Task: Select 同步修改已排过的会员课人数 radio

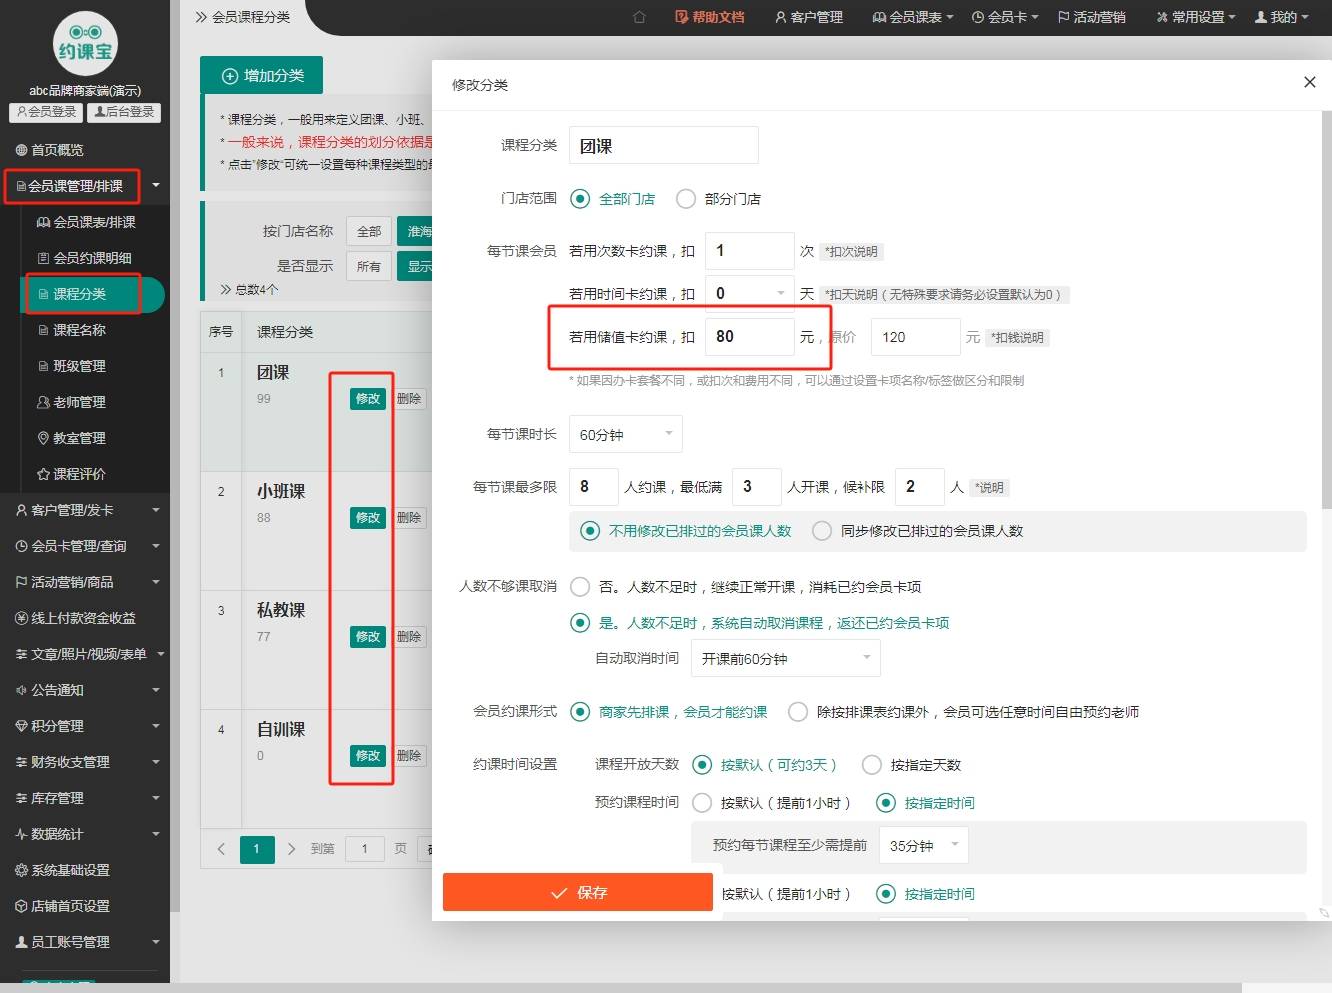Action: click(x=918, y=531)
